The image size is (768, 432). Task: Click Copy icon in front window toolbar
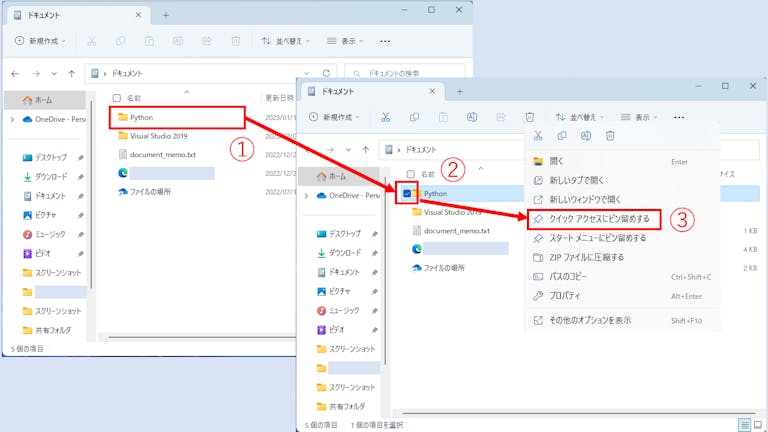point(414,117)
